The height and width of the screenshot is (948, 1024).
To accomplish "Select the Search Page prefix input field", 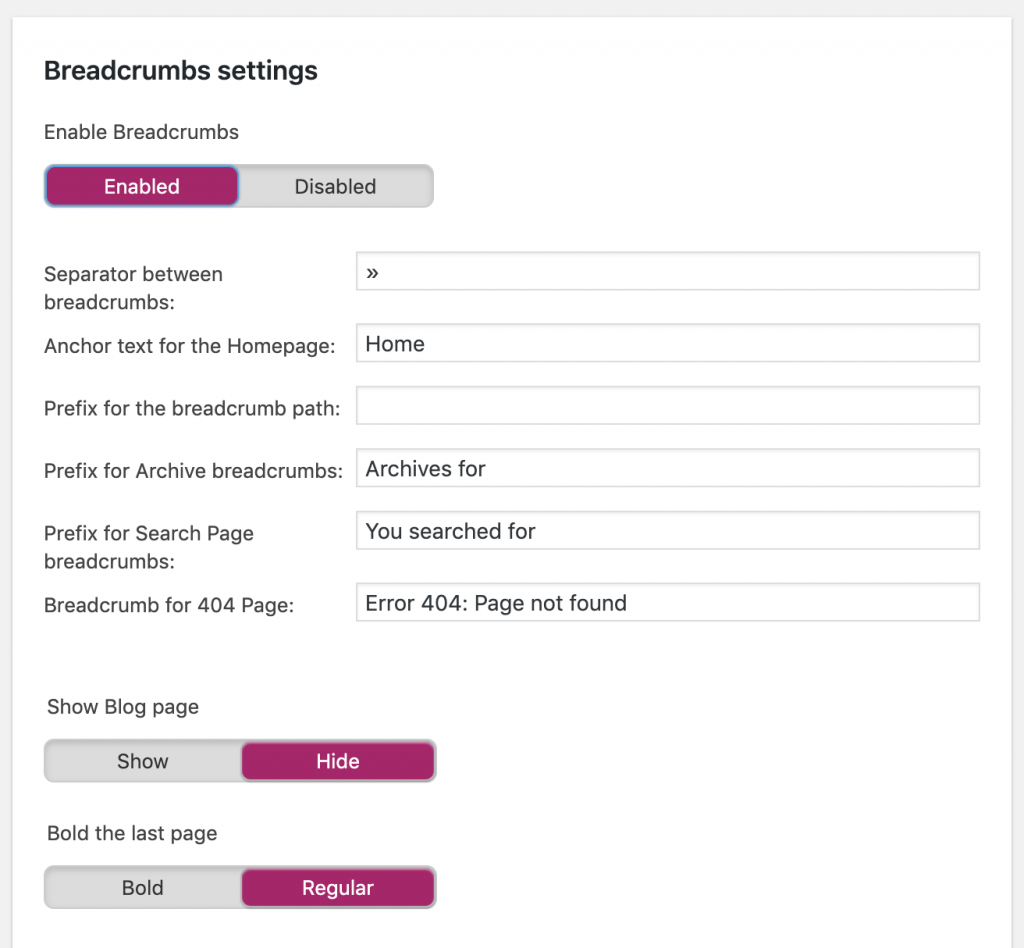I will [x=667, y=530].
